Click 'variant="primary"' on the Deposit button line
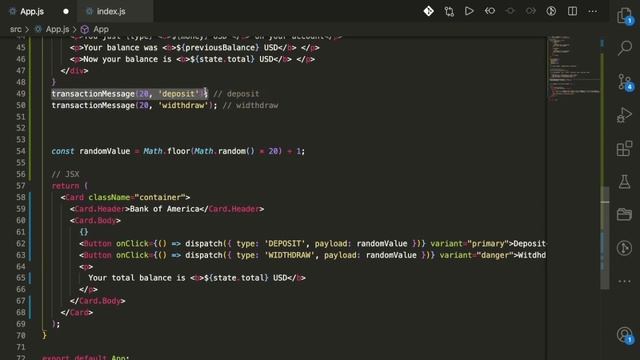 click(469, 244)
